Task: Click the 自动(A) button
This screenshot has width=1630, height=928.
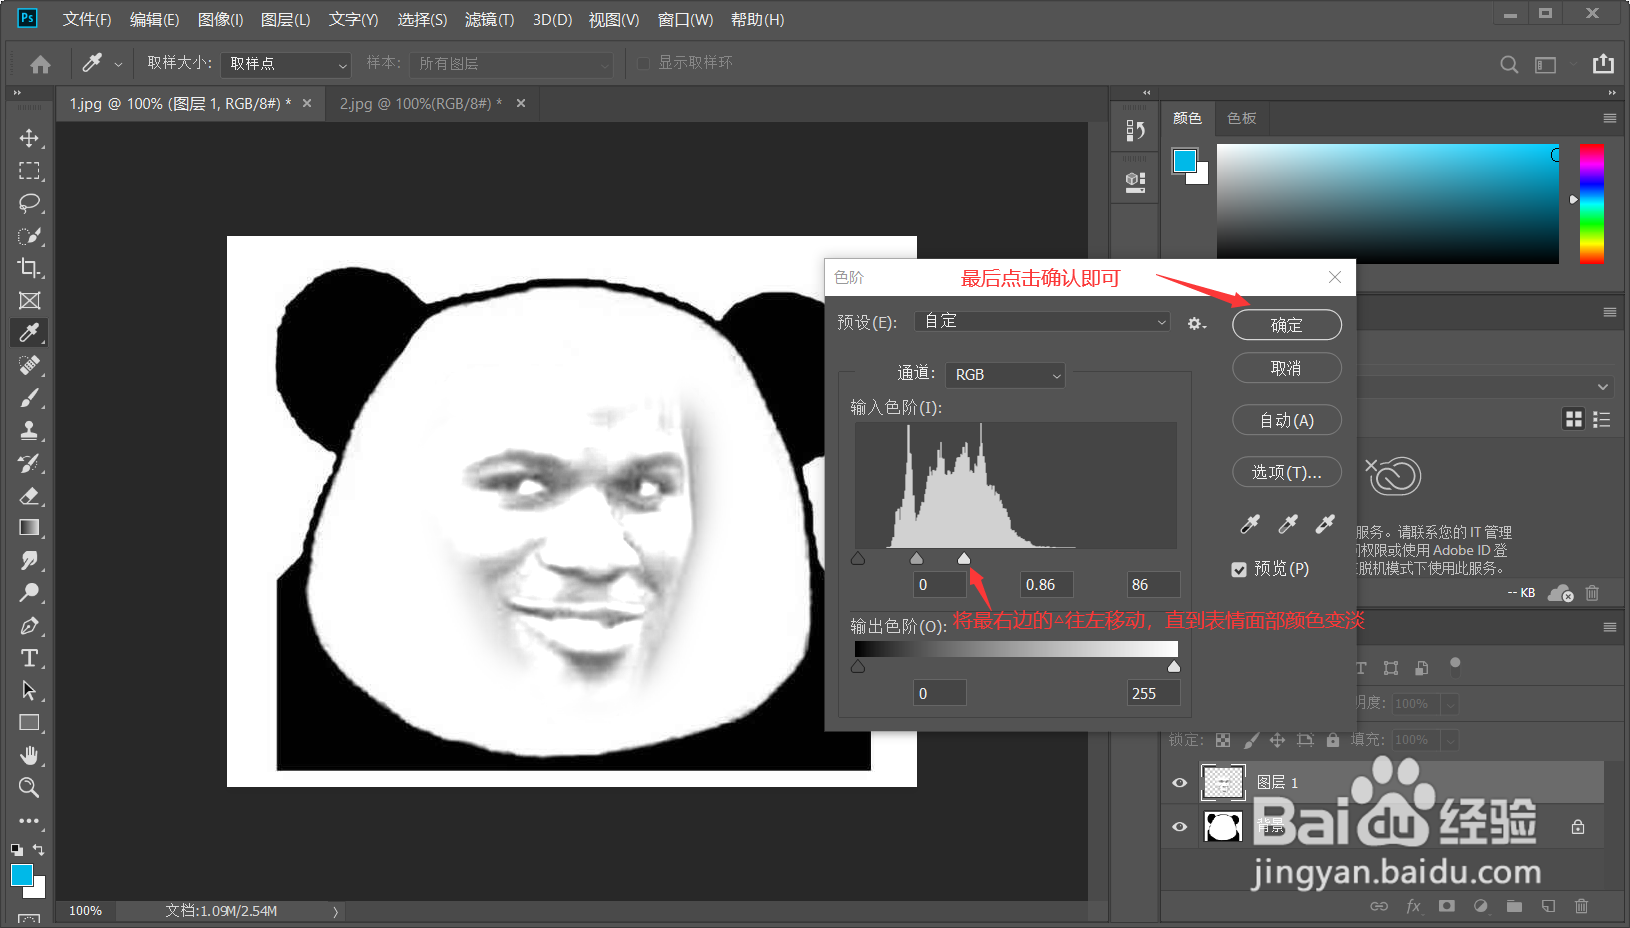Action: pos(1287,420)
